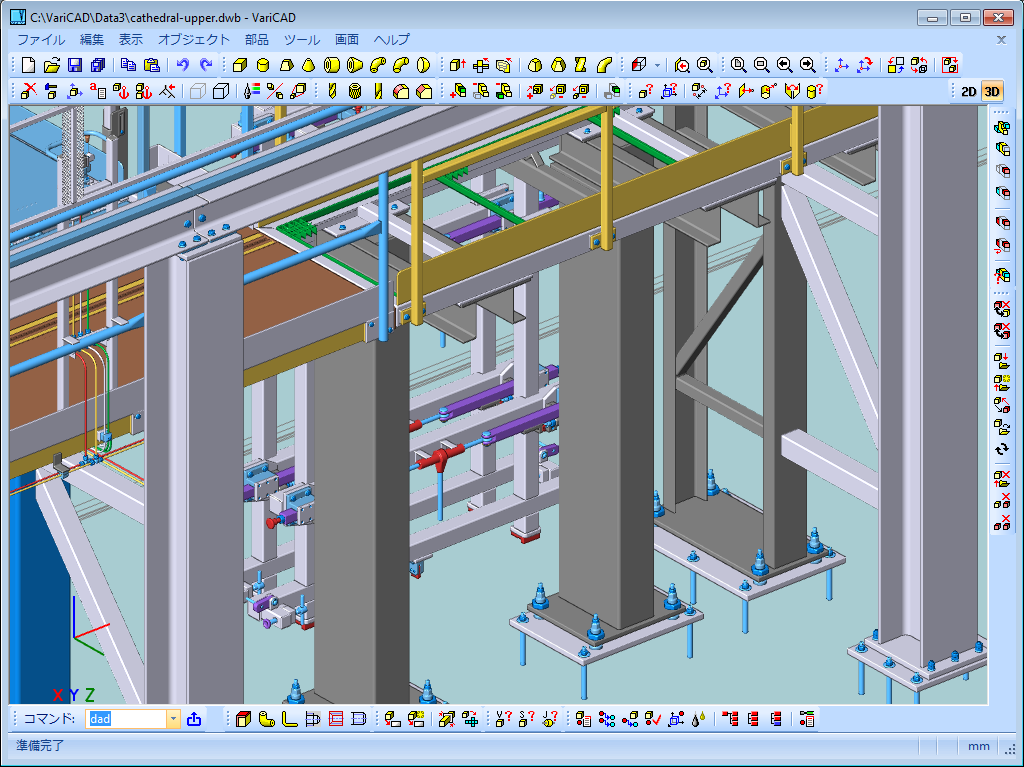The image size is (1024, 767).
Task: Zoom to all objects icon
Action: click(x=705, y=65)
